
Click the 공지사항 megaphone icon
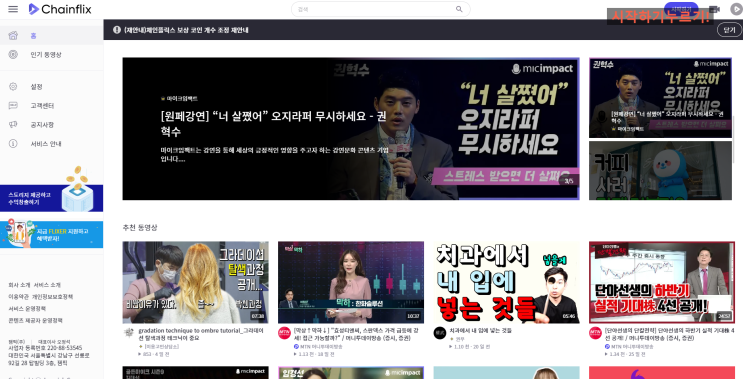coord(13,124)
